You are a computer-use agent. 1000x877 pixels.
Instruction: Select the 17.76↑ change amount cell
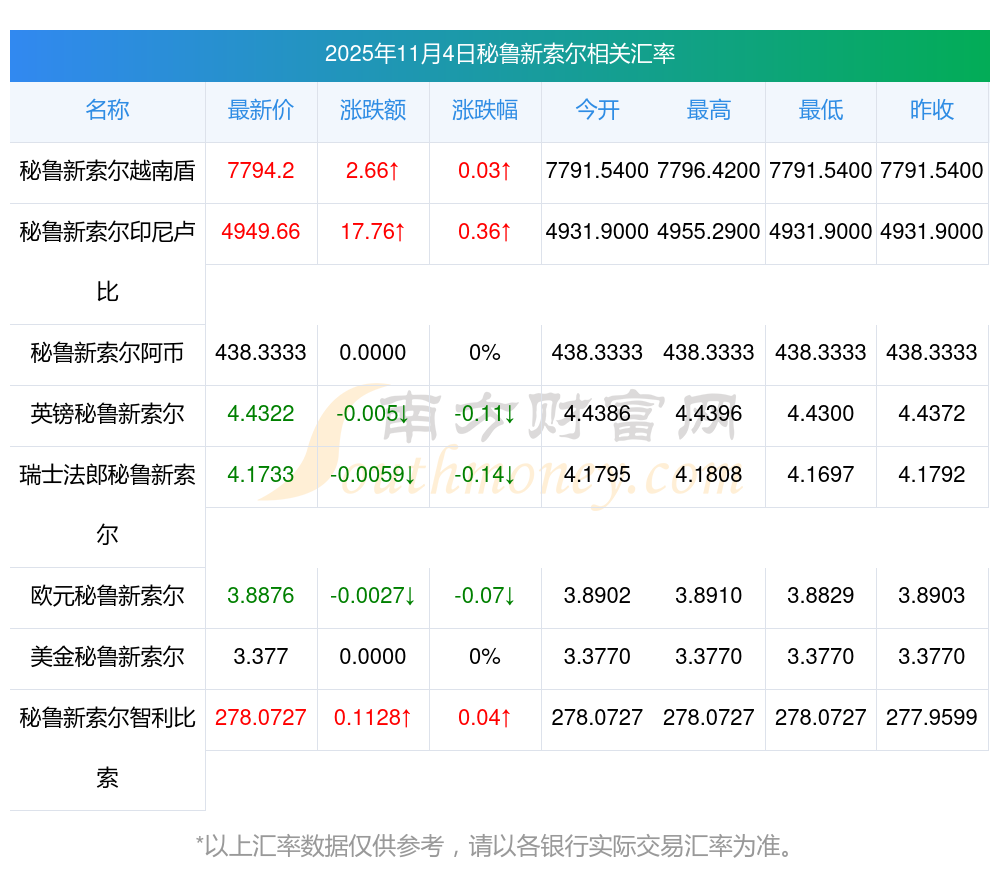pos(373,232)
